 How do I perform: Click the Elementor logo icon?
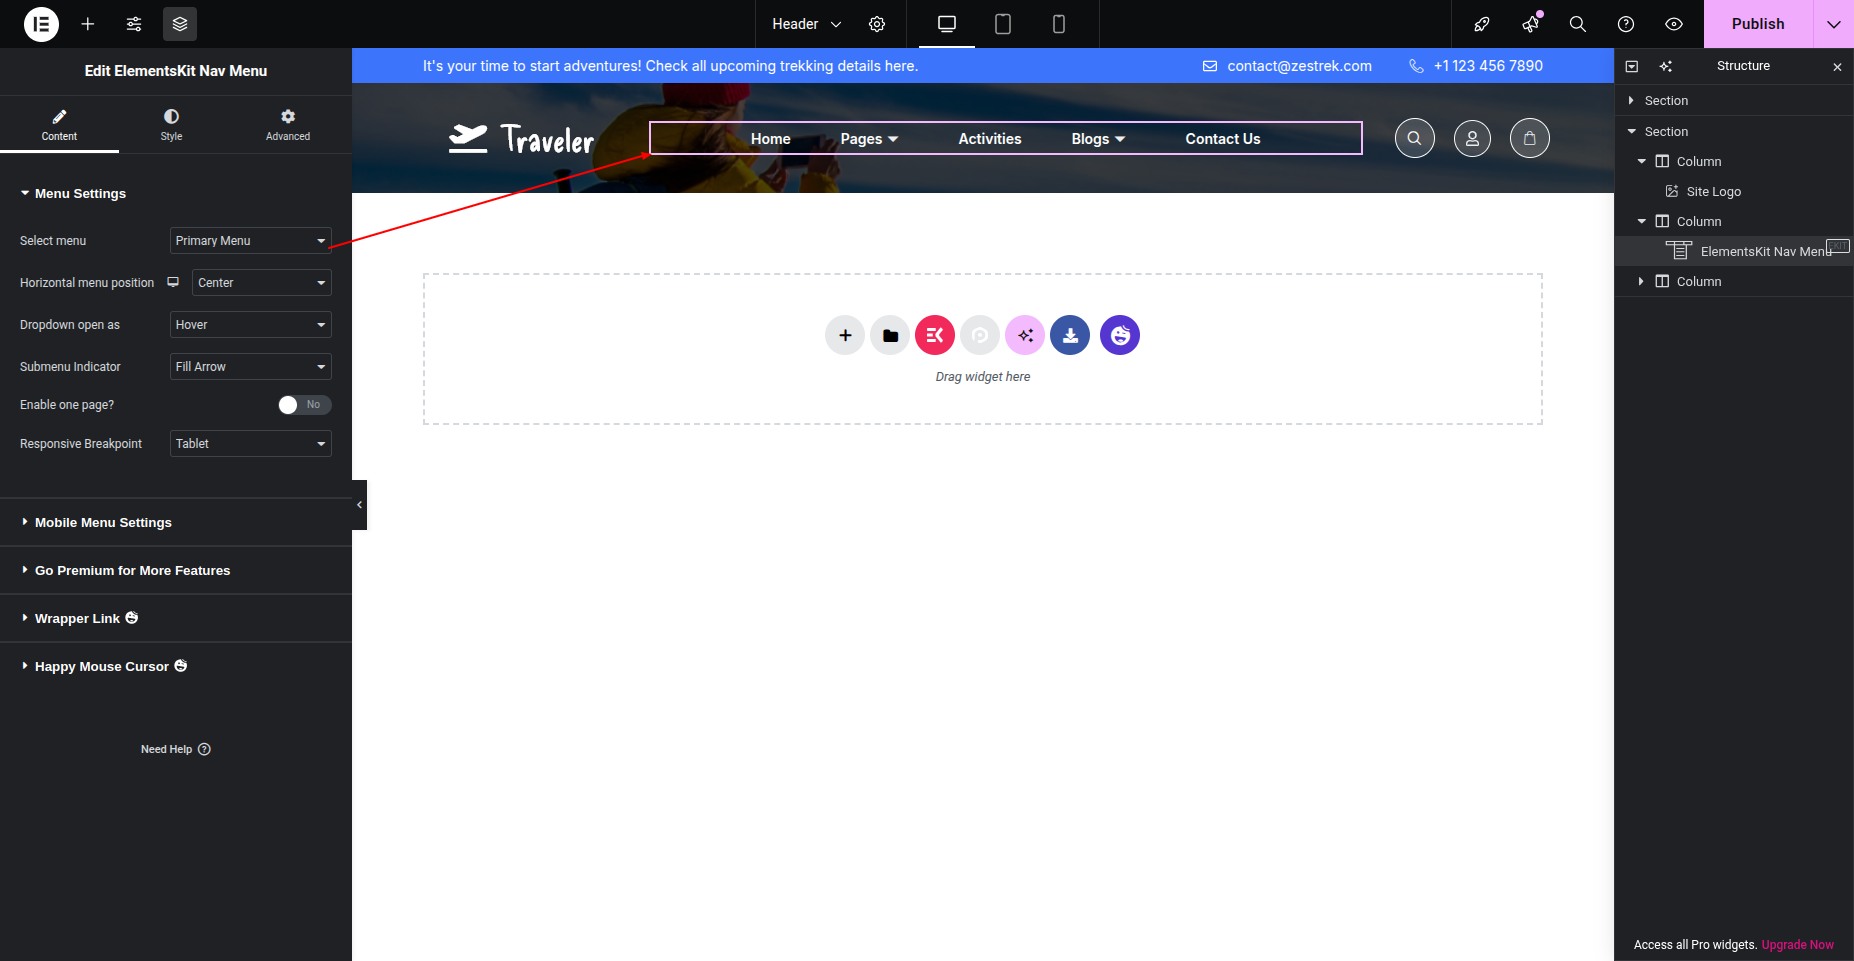click(x=41, y=24)
